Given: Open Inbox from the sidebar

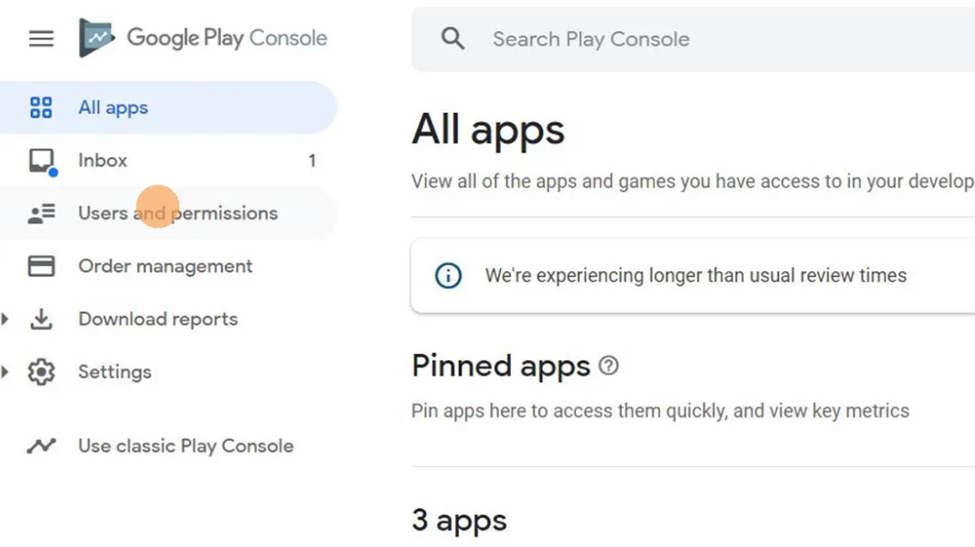Looking at the screenshot, I should pos(168,160).
